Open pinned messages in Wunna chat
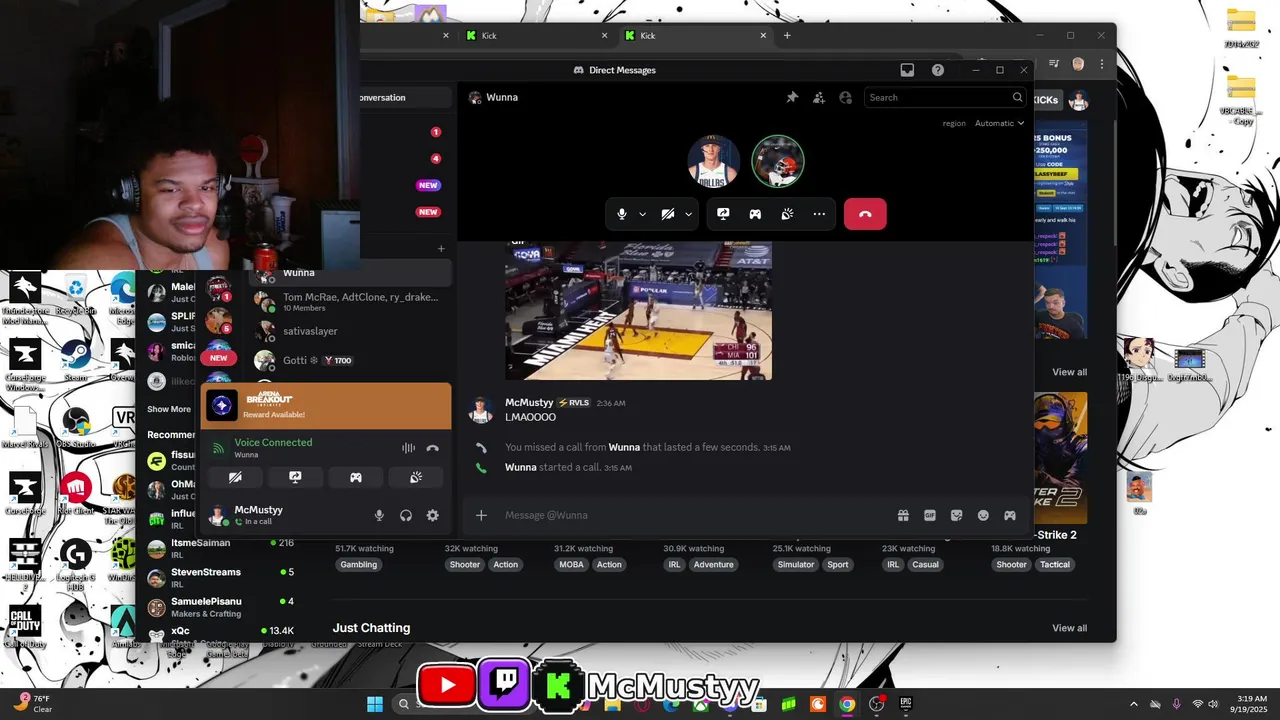 point(792,97)
